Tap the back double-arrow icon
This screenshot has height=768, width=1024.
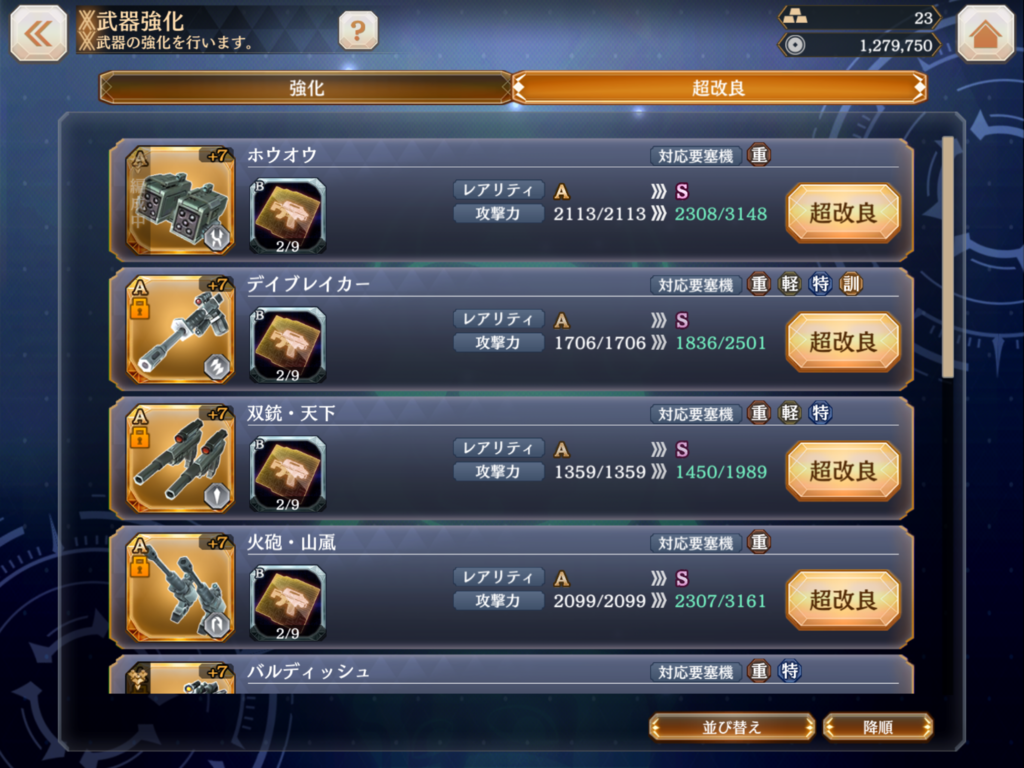pyautogui.click(x=39, y=33)
